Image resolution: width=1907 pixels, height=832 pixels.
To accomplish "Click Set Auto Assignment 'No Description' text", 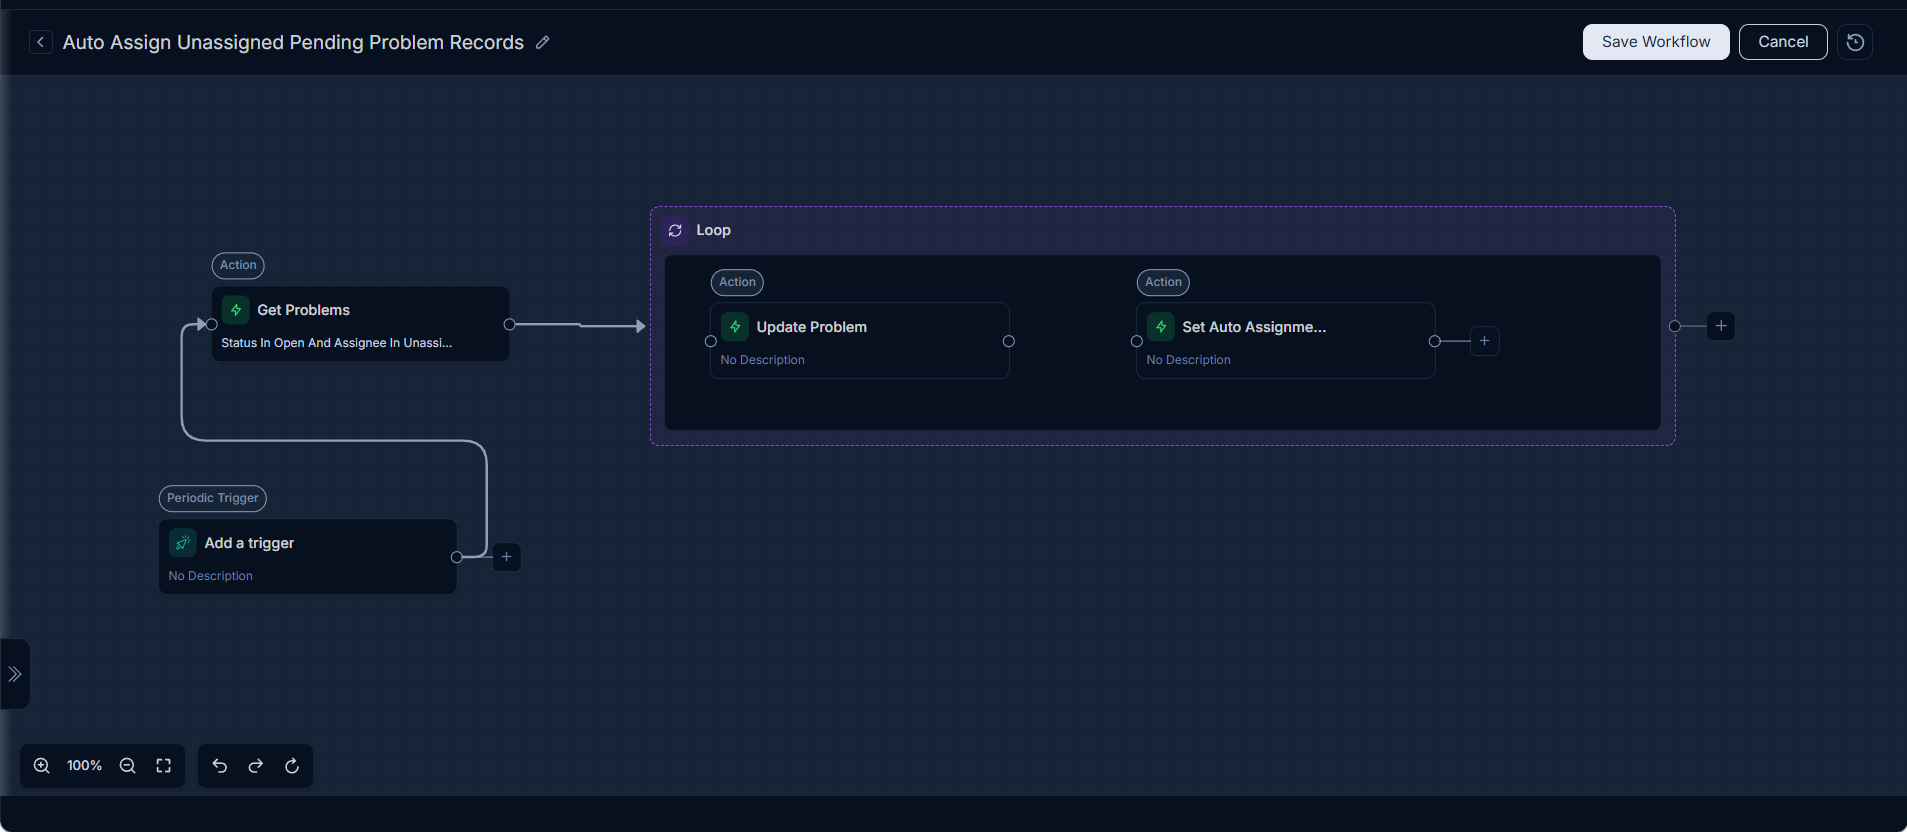I will 1188,360.
